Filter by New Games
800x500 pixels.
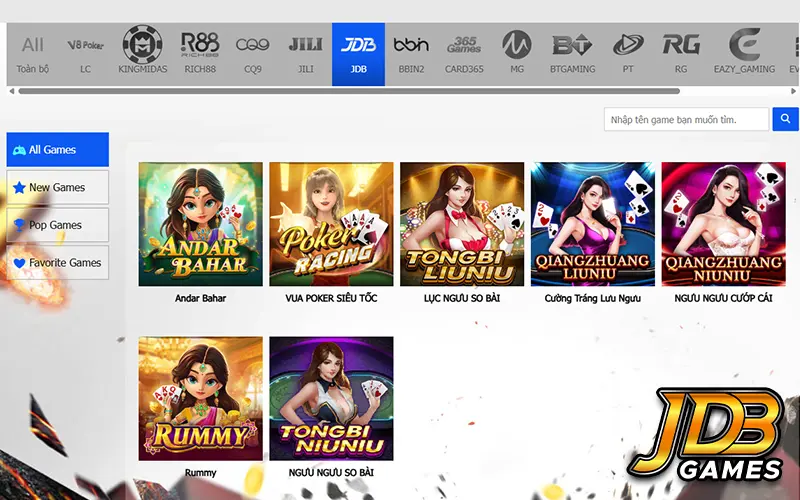(x=58, y=187)
